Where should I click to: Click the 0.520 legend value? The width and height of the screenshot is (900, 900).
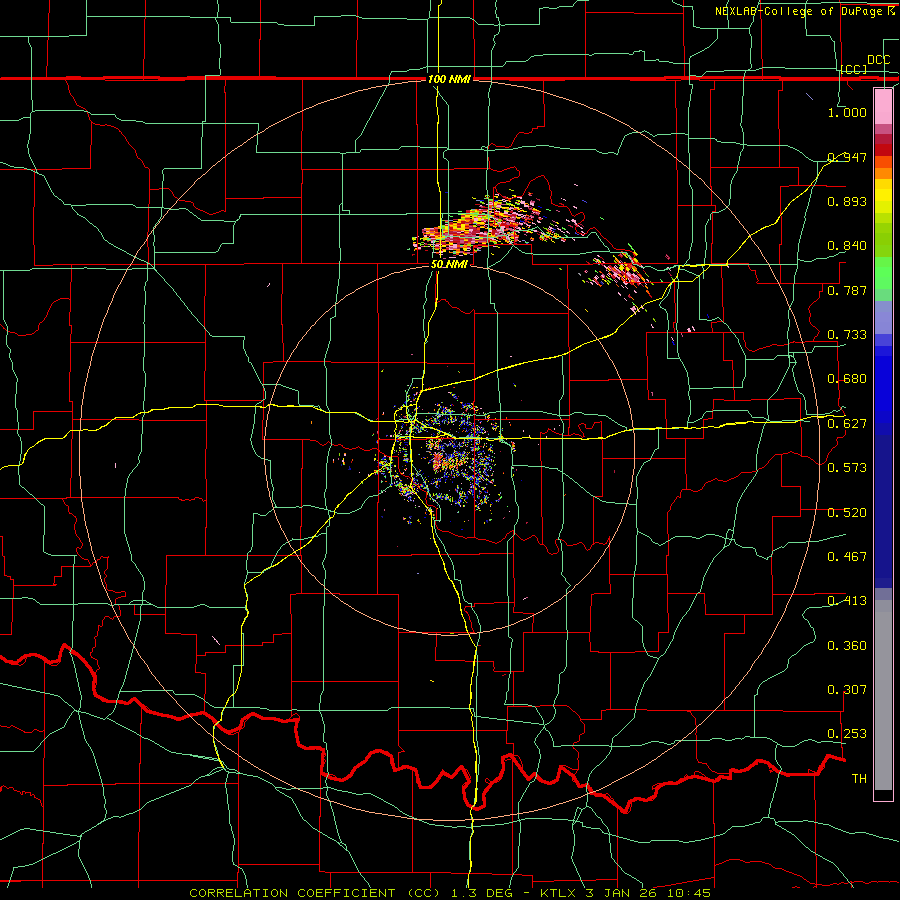847,512
